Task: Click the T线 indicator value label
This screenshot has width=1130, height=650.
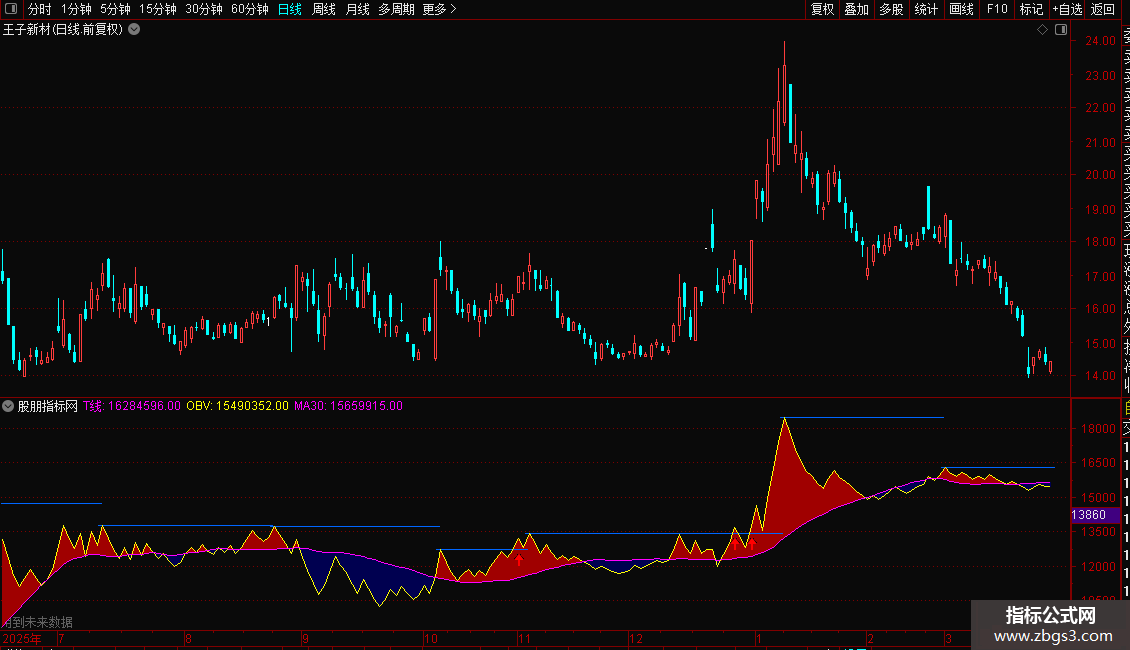Action: point(132,406)
